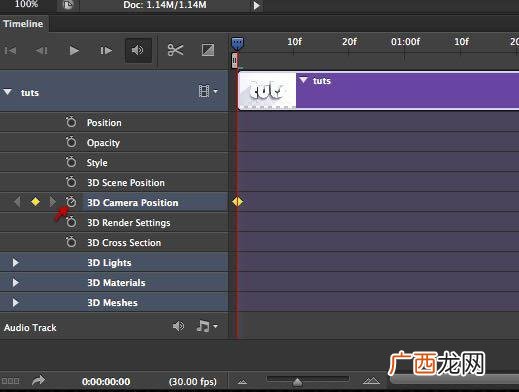Click the 30.00 fps frame rate
The image size is (519, 392).
[193, 381]
